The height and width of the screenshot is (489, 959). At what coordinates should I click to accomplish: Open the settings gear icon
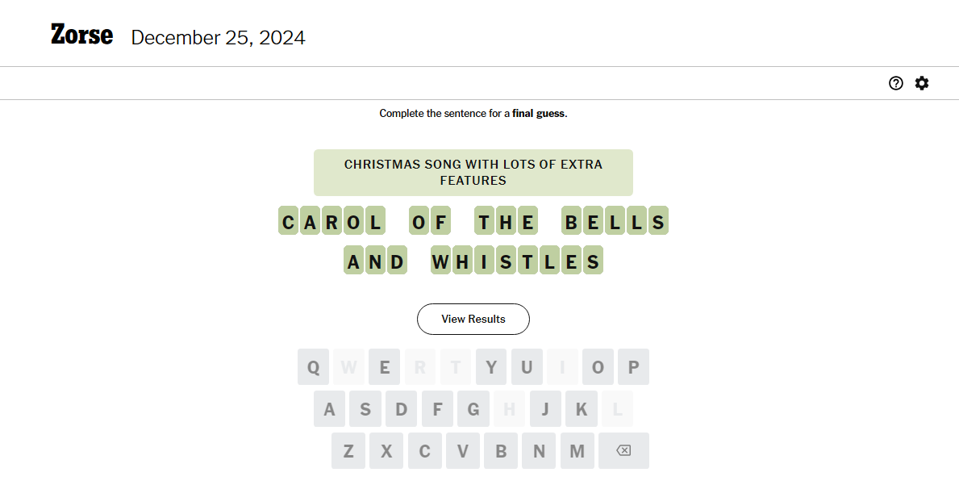[x=922, y=83]
